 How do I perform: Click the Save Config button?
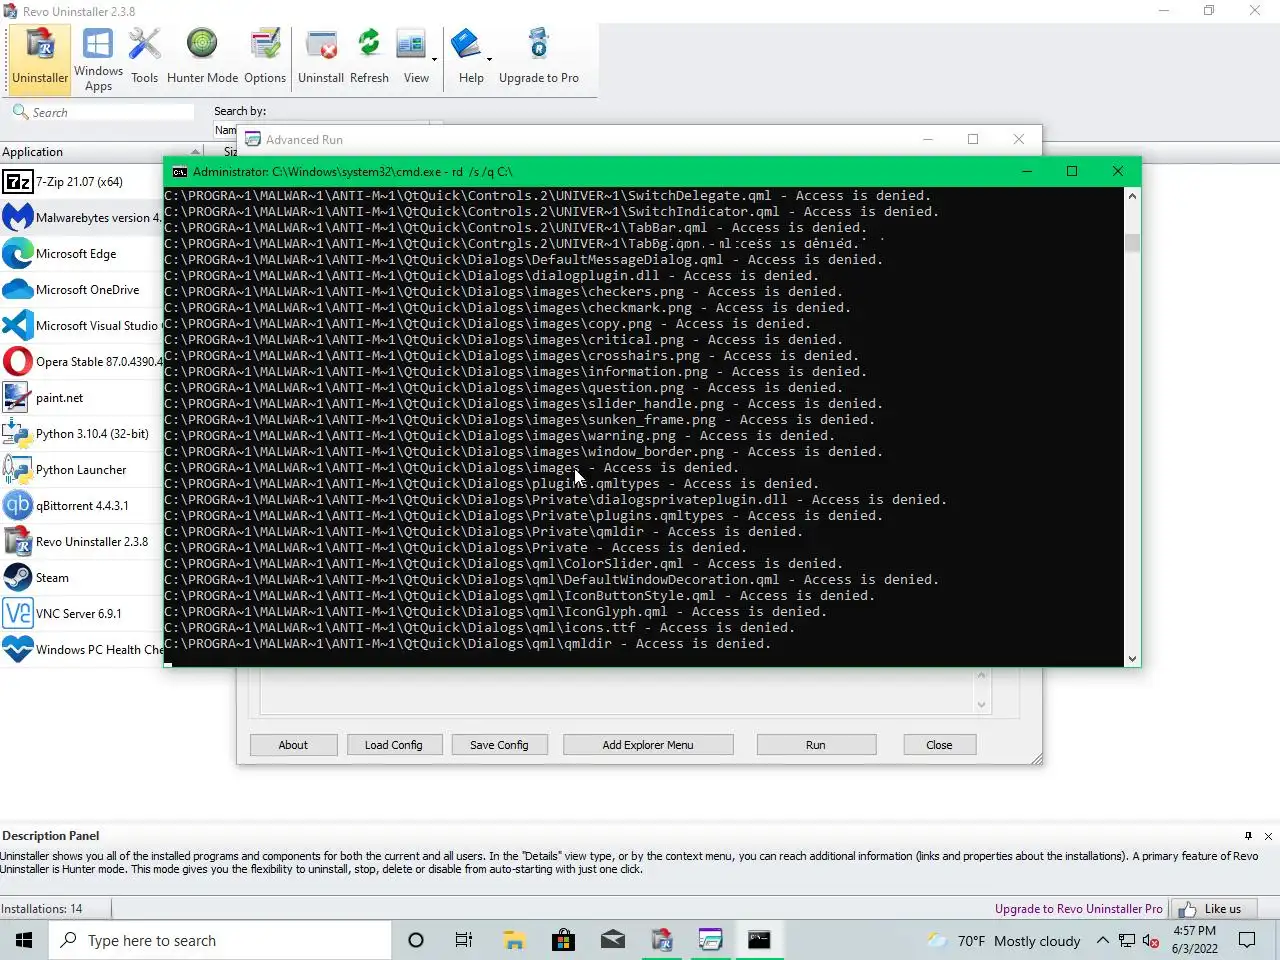pos(499,745)
